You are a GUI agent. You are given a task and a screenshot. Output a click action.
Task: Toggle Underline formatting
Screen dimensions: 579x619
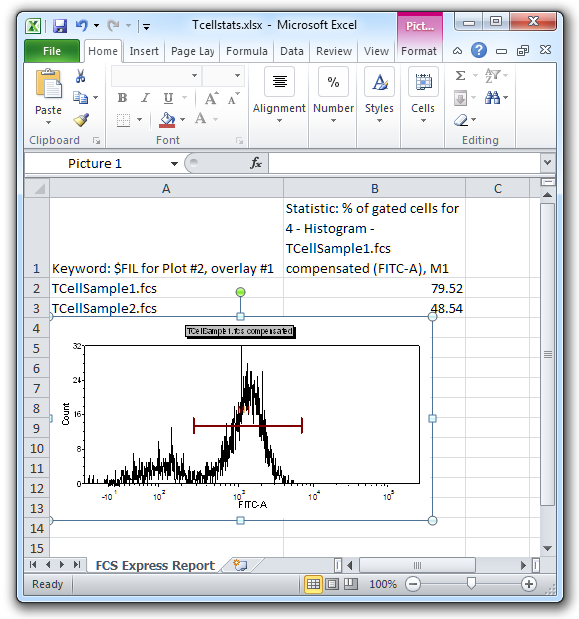pyautogui.click(x=168, y=98)
